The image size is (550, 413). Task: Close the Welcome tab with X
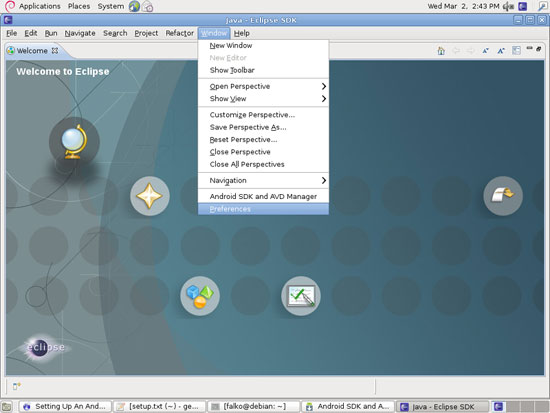55,51
